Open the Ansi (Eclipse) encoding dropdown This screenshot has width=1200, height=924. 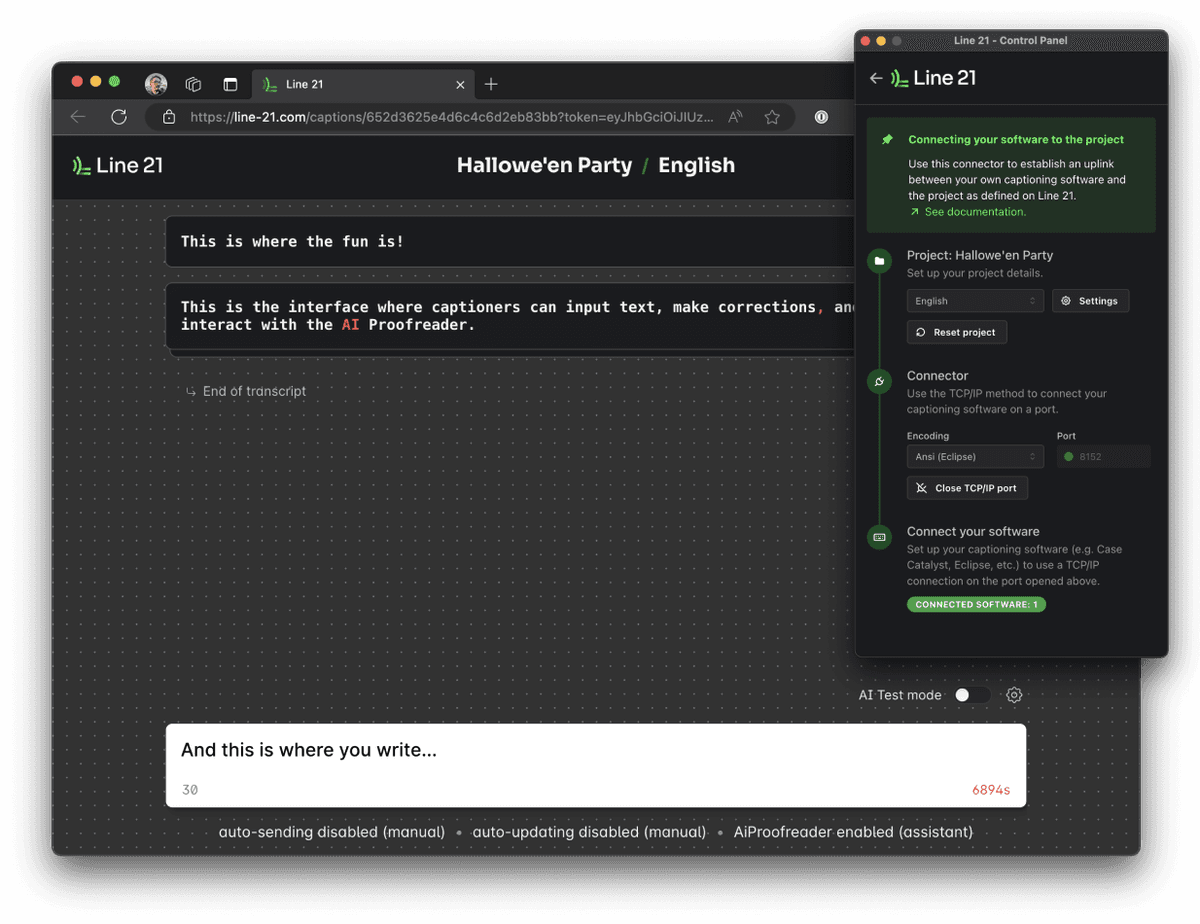tap(975, 456)
